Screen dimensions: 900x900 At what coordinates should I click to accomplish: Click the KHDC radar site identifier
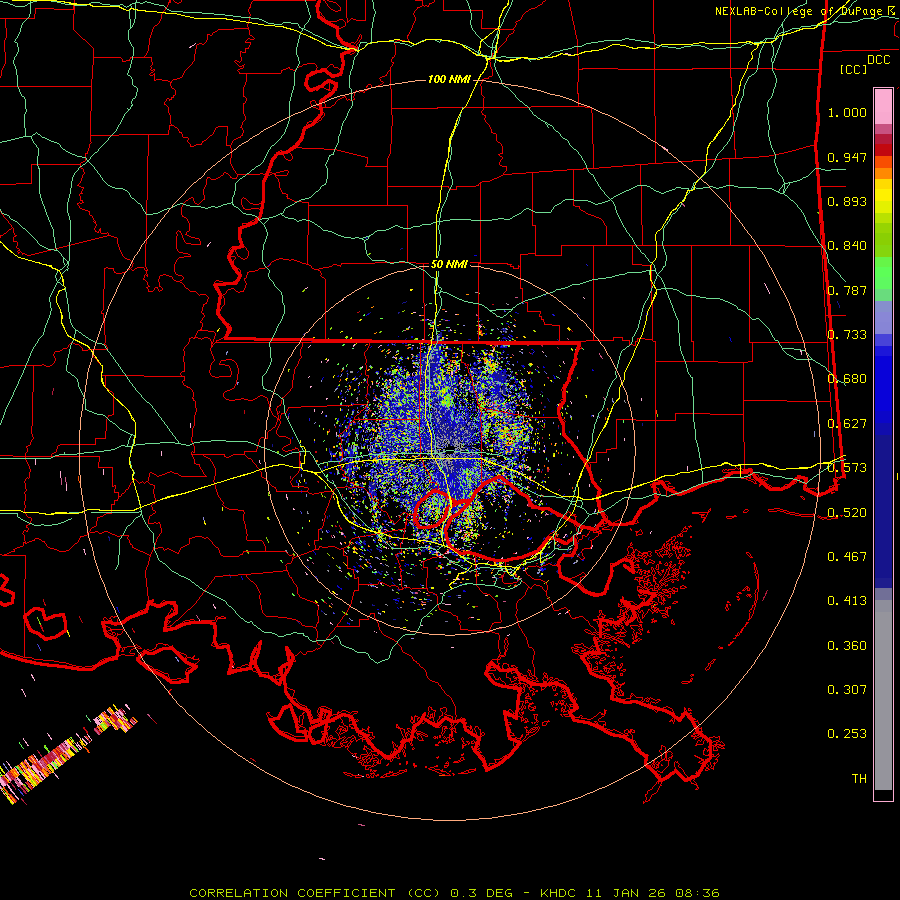560,893
